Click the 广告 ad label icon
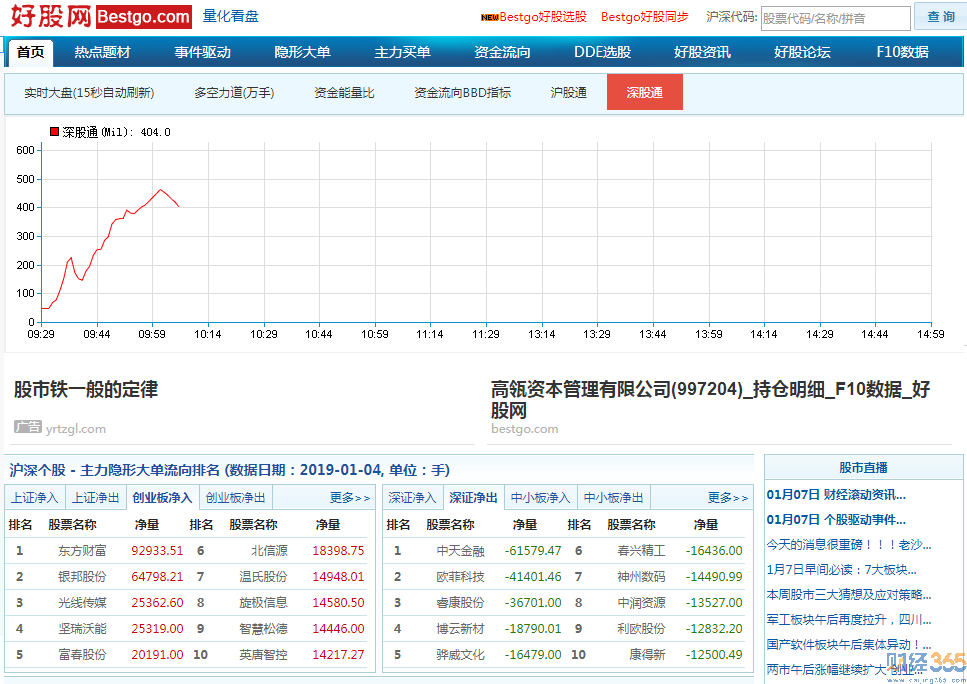 pos(28,427)
